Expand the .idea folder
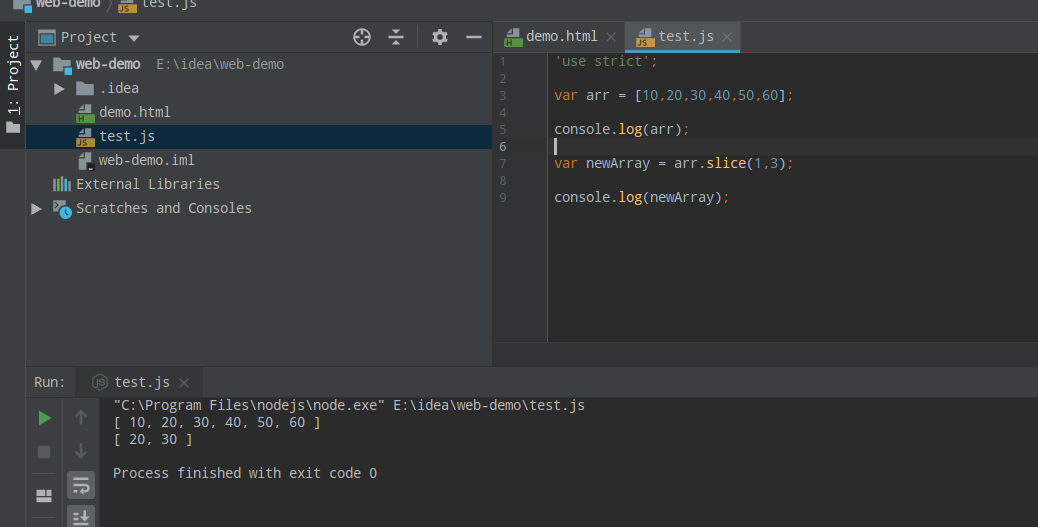This screenshot has height=527, width=1038. click(59, 88)
